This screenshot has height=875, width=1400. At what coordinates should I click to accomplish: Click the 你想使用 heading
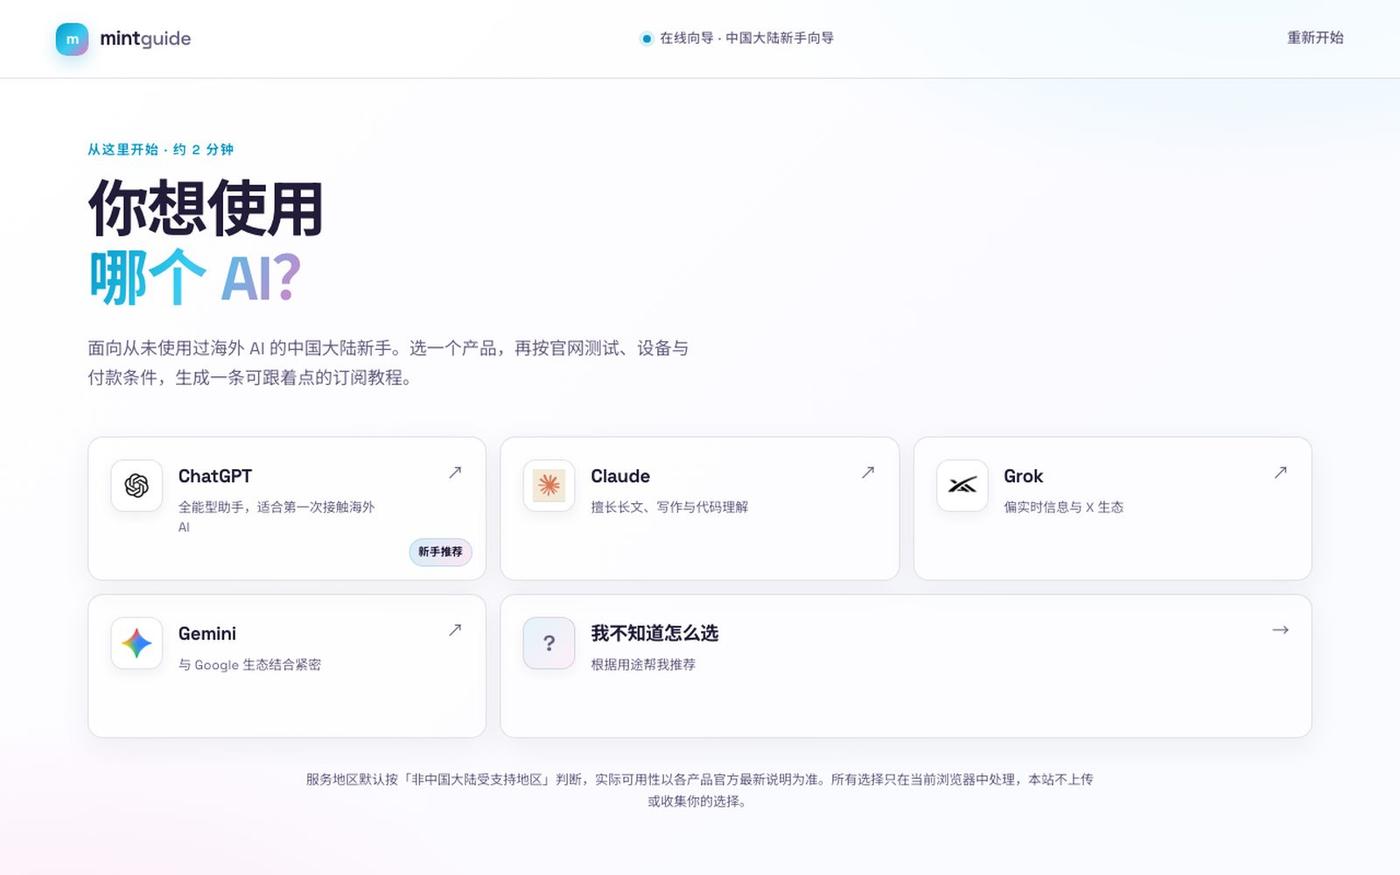pos(206,208)
